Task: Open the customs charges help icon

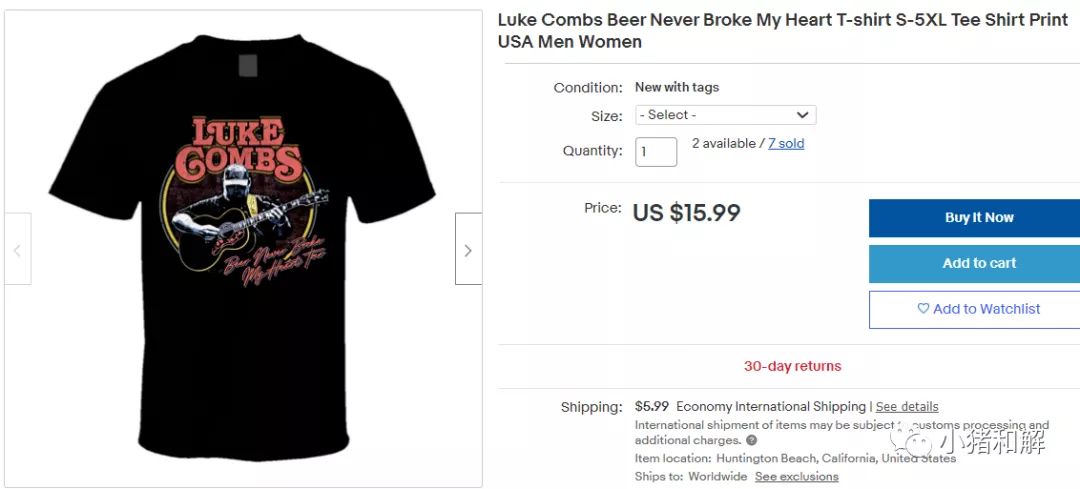Action: (751, 440)
